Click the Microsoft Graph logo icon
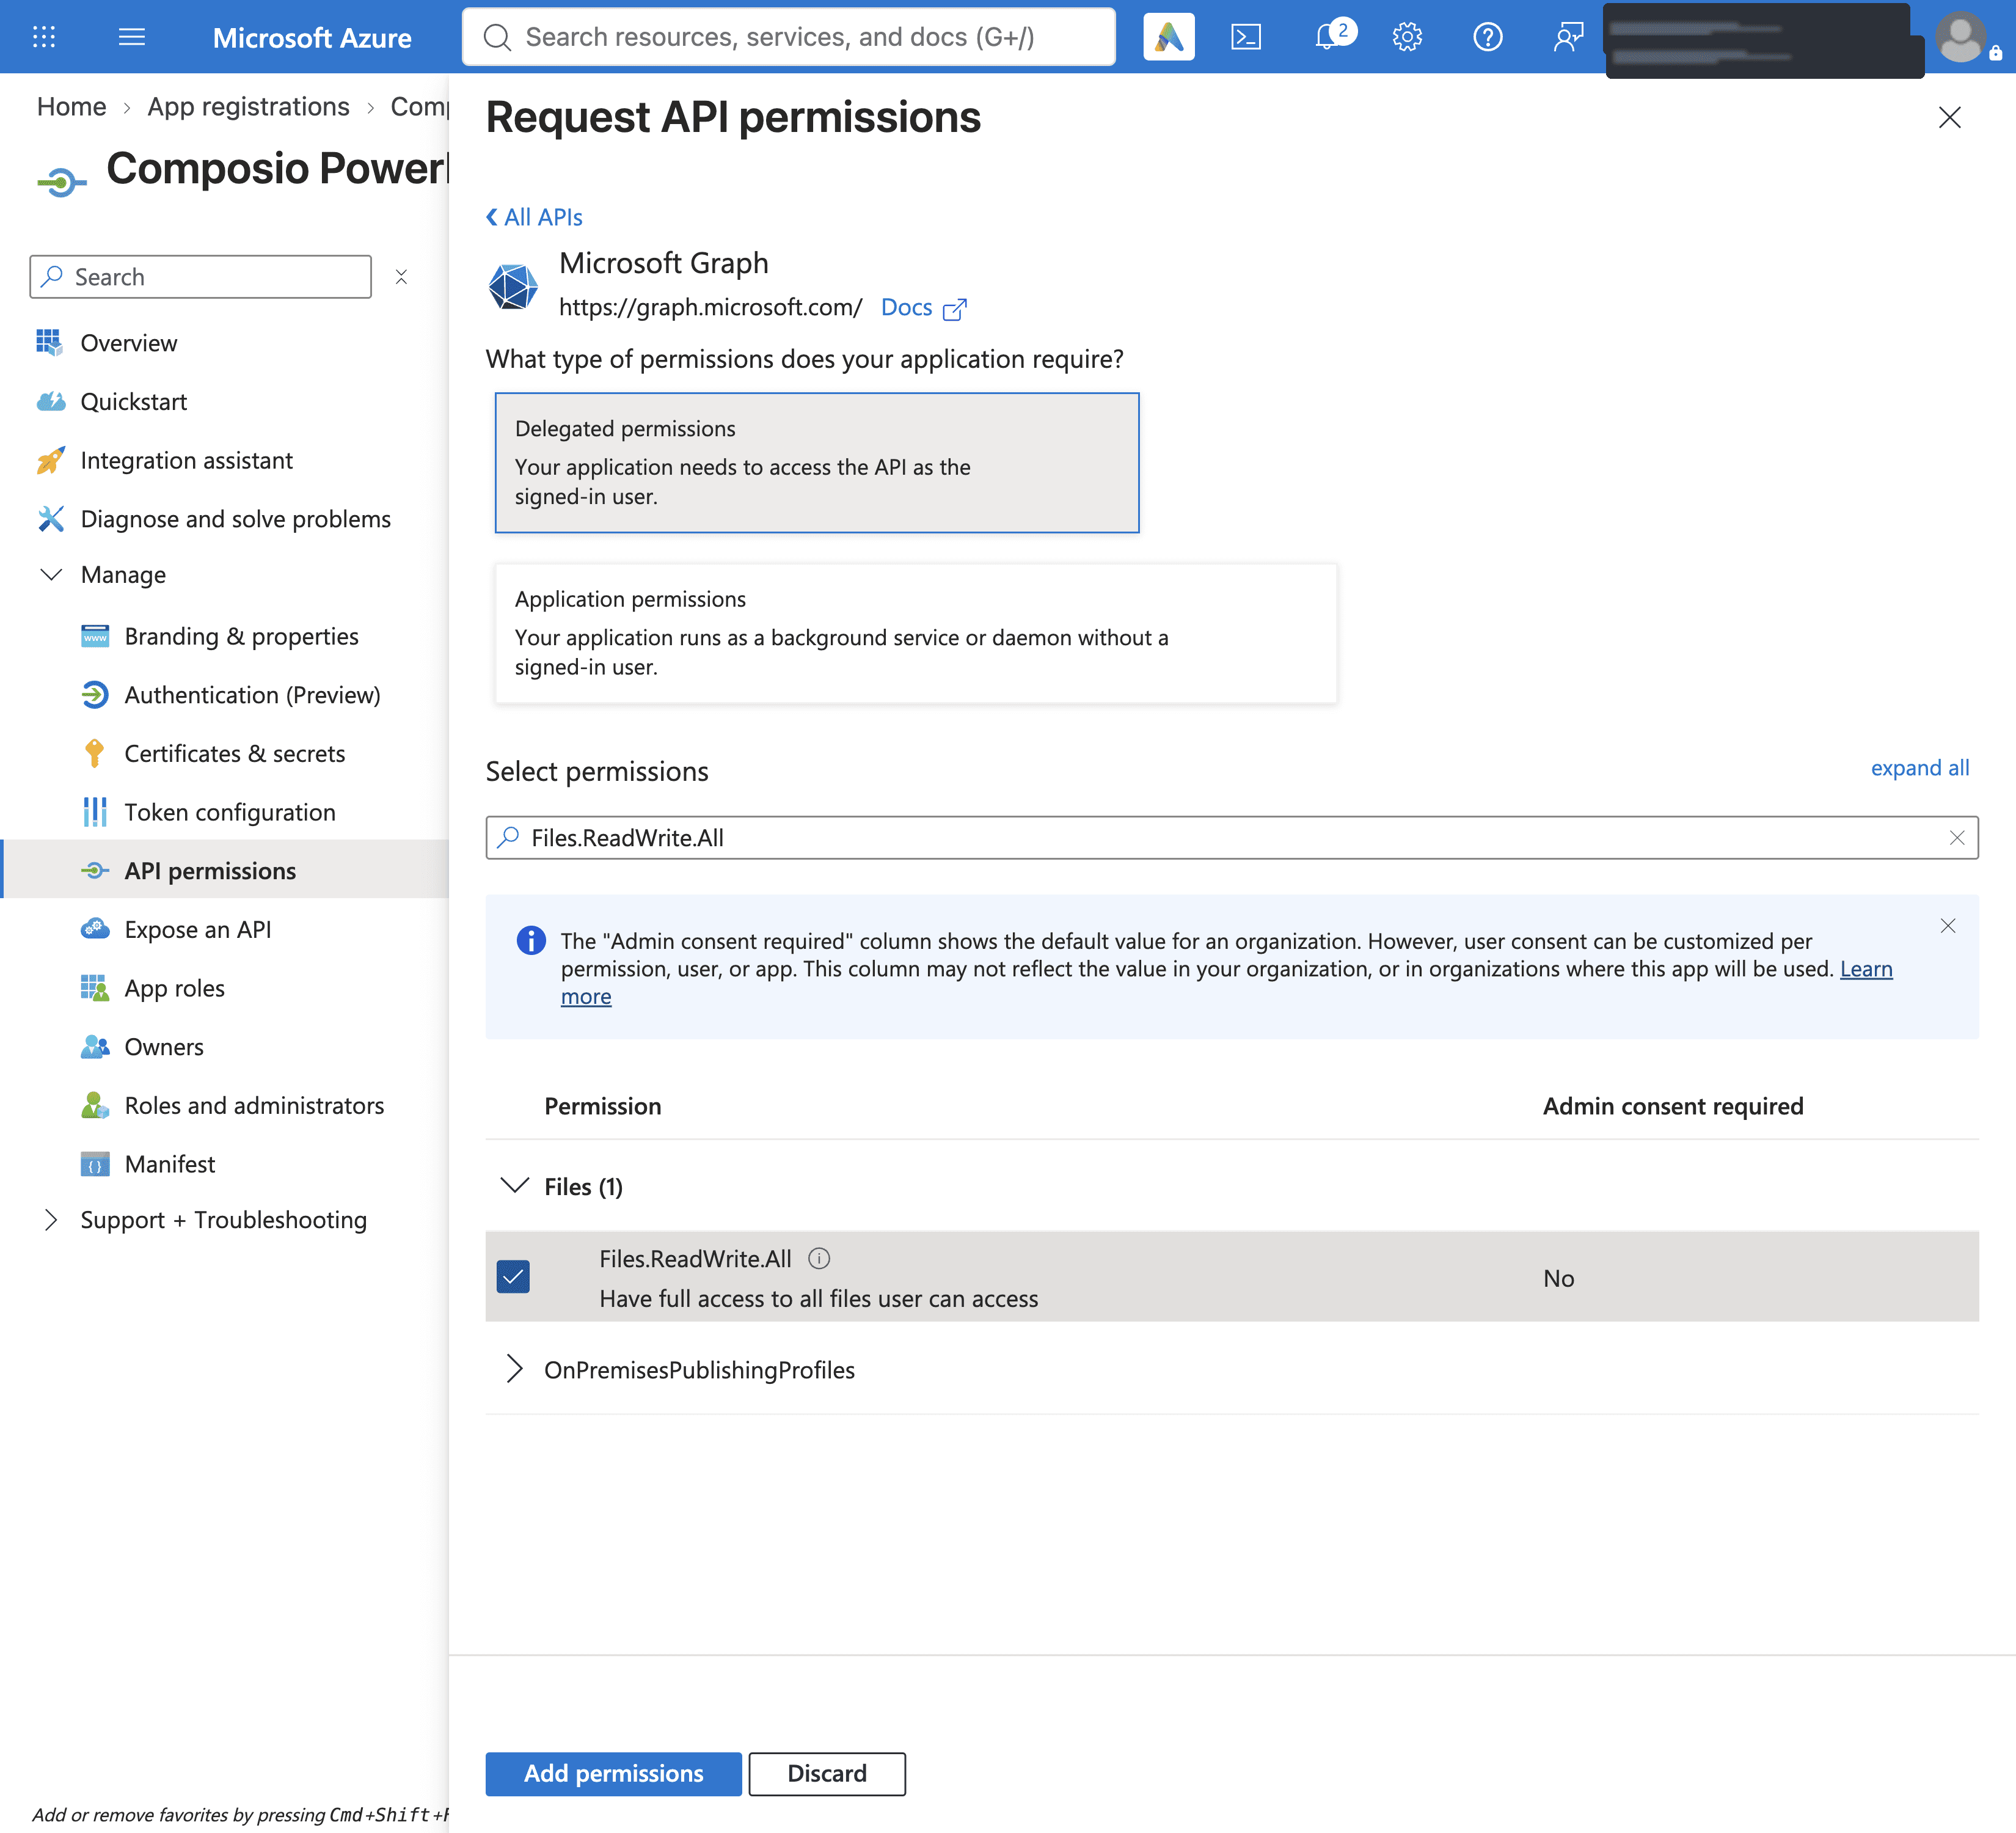 point(513,286)
